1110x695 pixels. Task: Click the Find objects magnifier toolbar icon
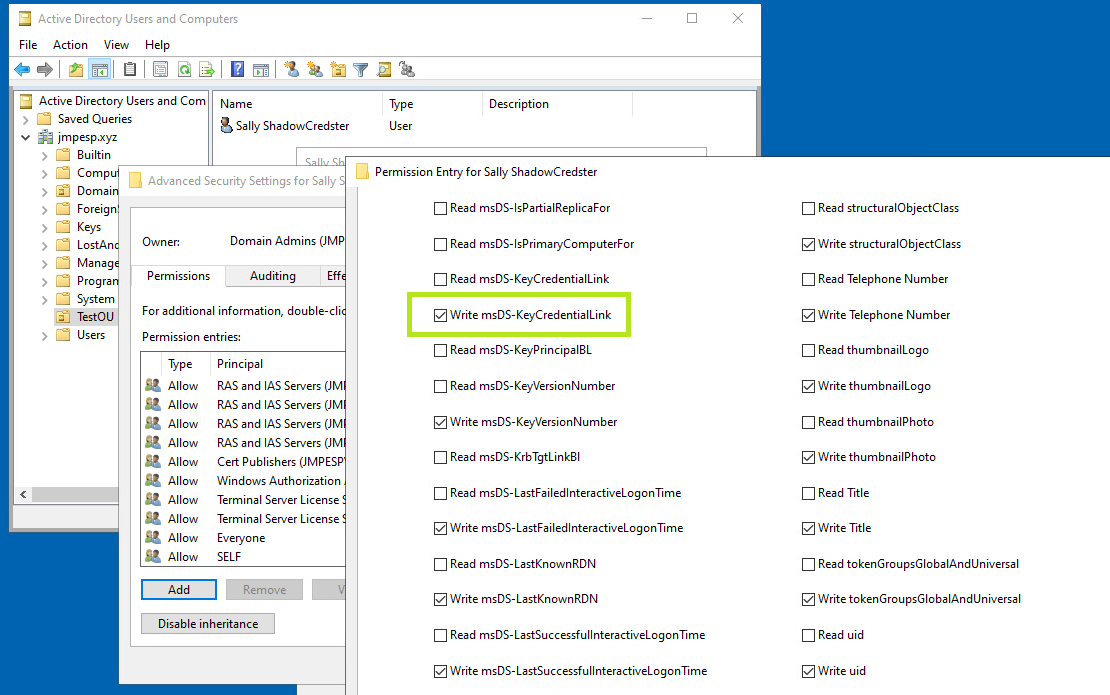click(x=384, y=69)
